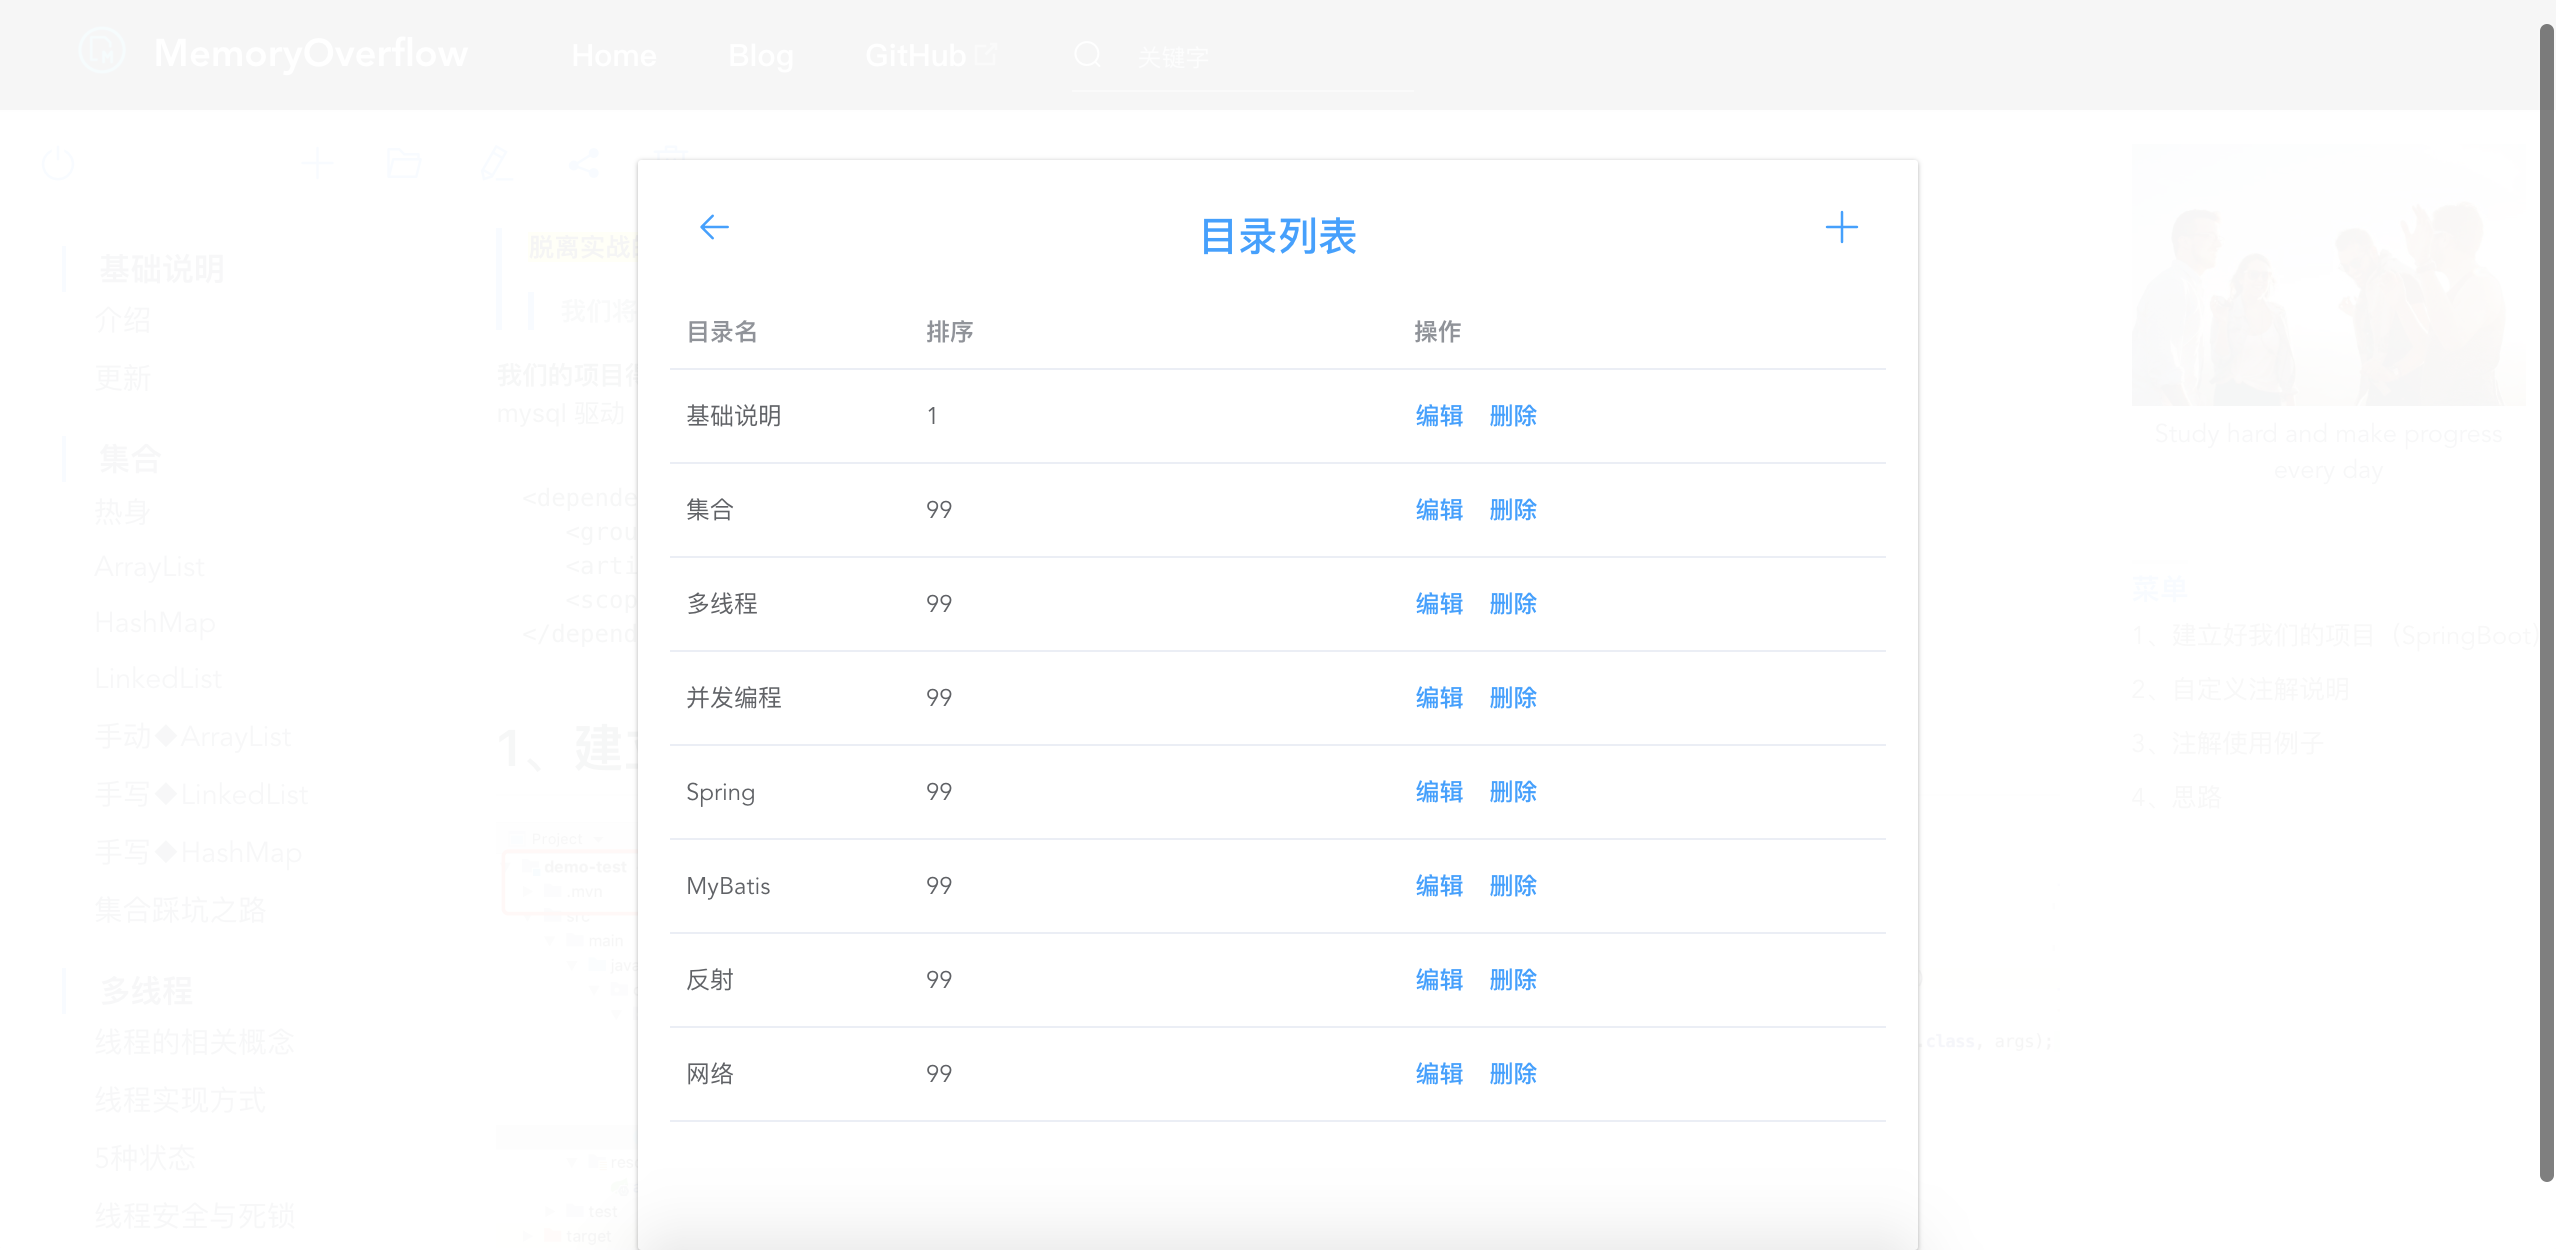The width and height of the screenshot is (2556, 1250).
Task: Select the 网络 name cell
Action: (710, 1074)
